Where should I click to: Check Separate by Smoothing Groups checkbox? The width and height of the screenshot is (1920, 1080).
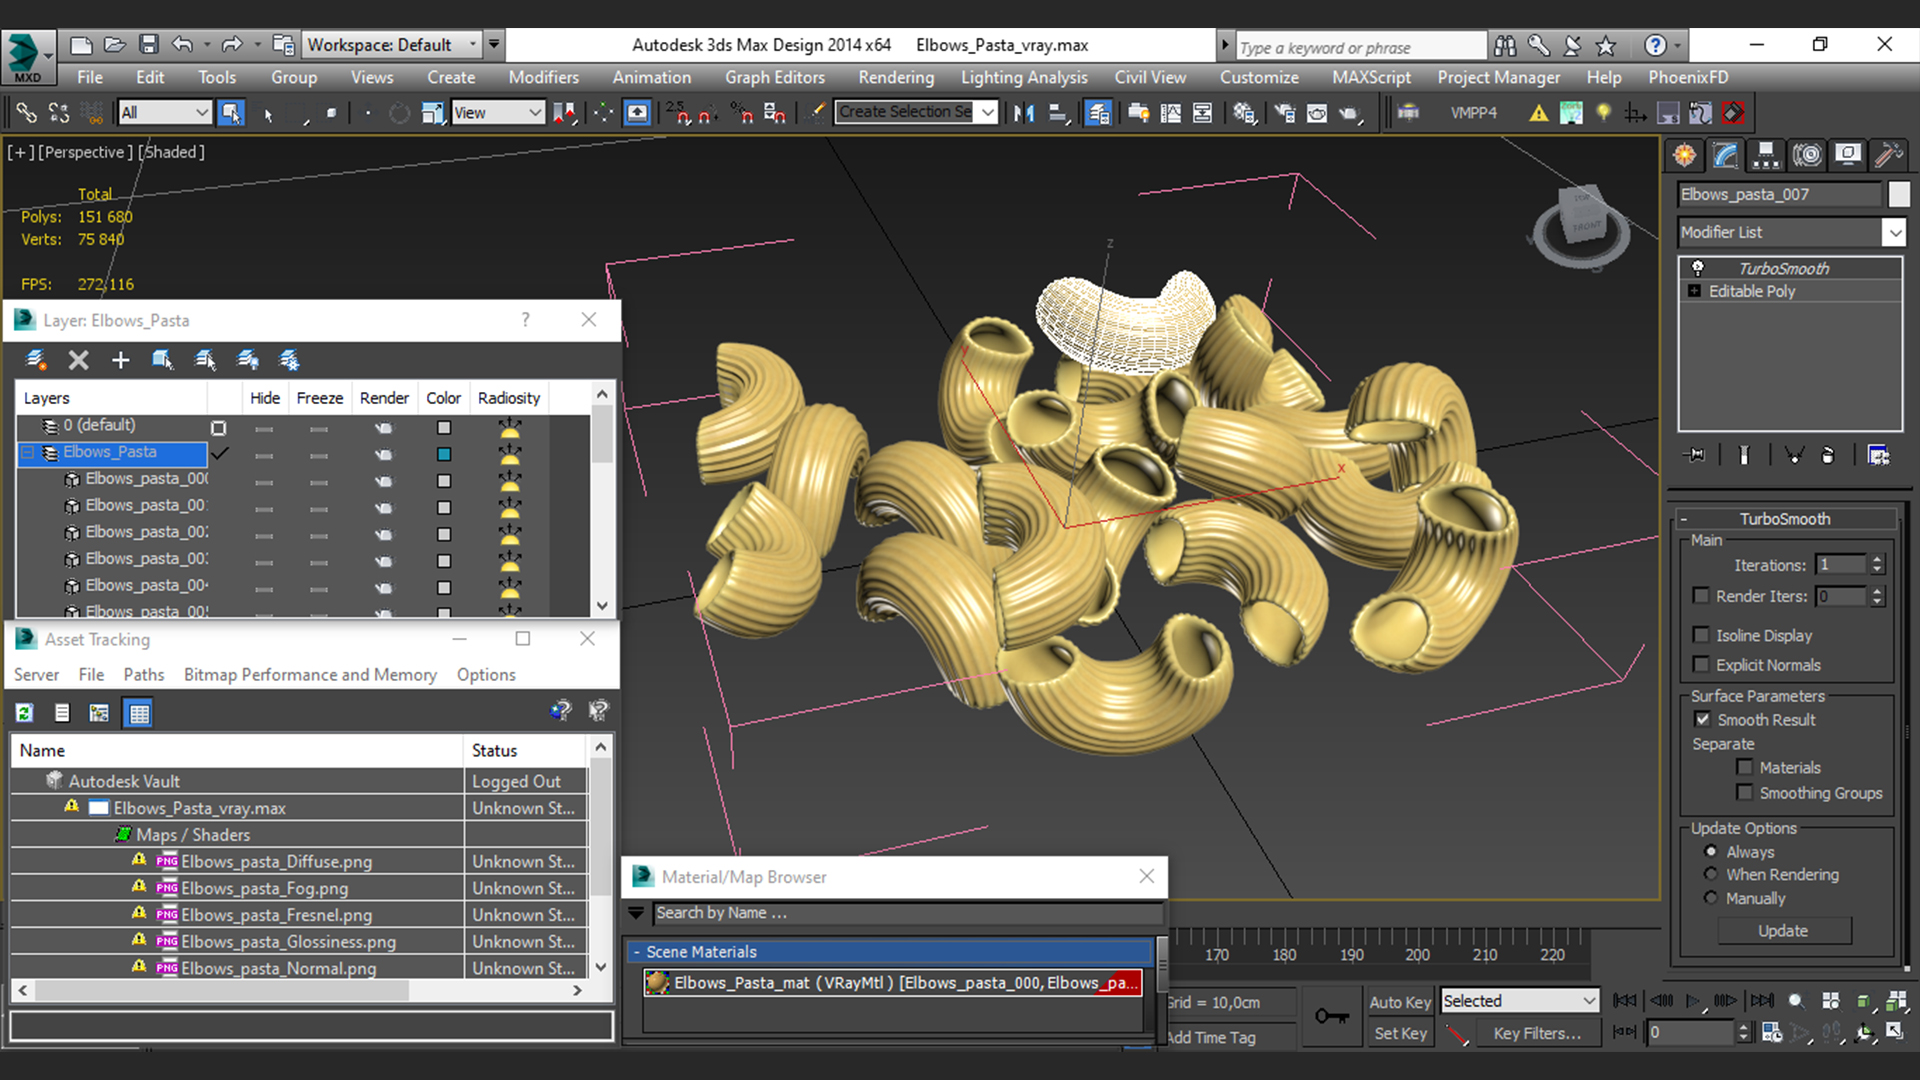point(1745,793)
